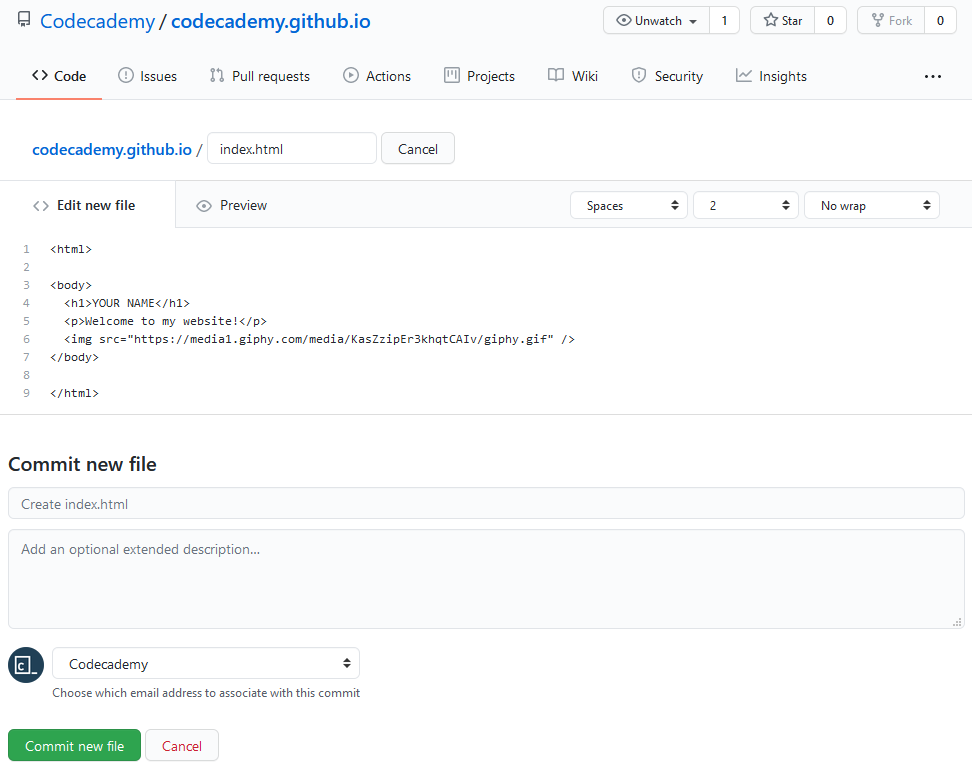Click the watcher count 1
972x768 pixels.
[724, 20]
